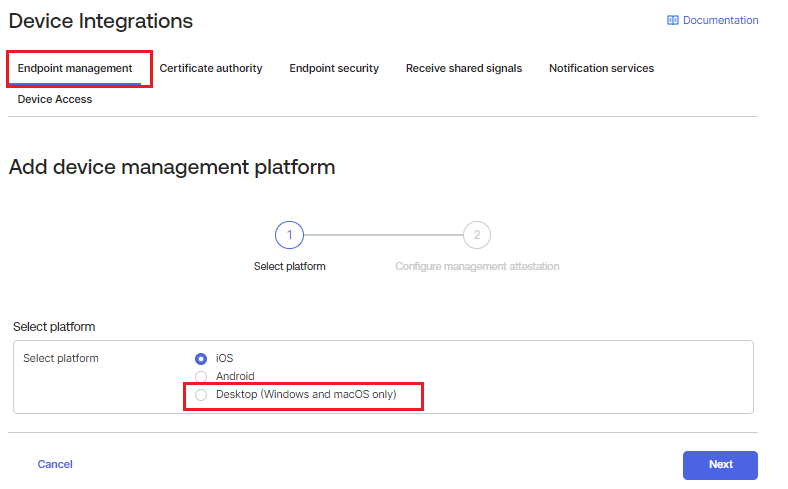The image size is (788, 489).
Task: Go to the Endpoint security tab
Action: click(334, 68)
